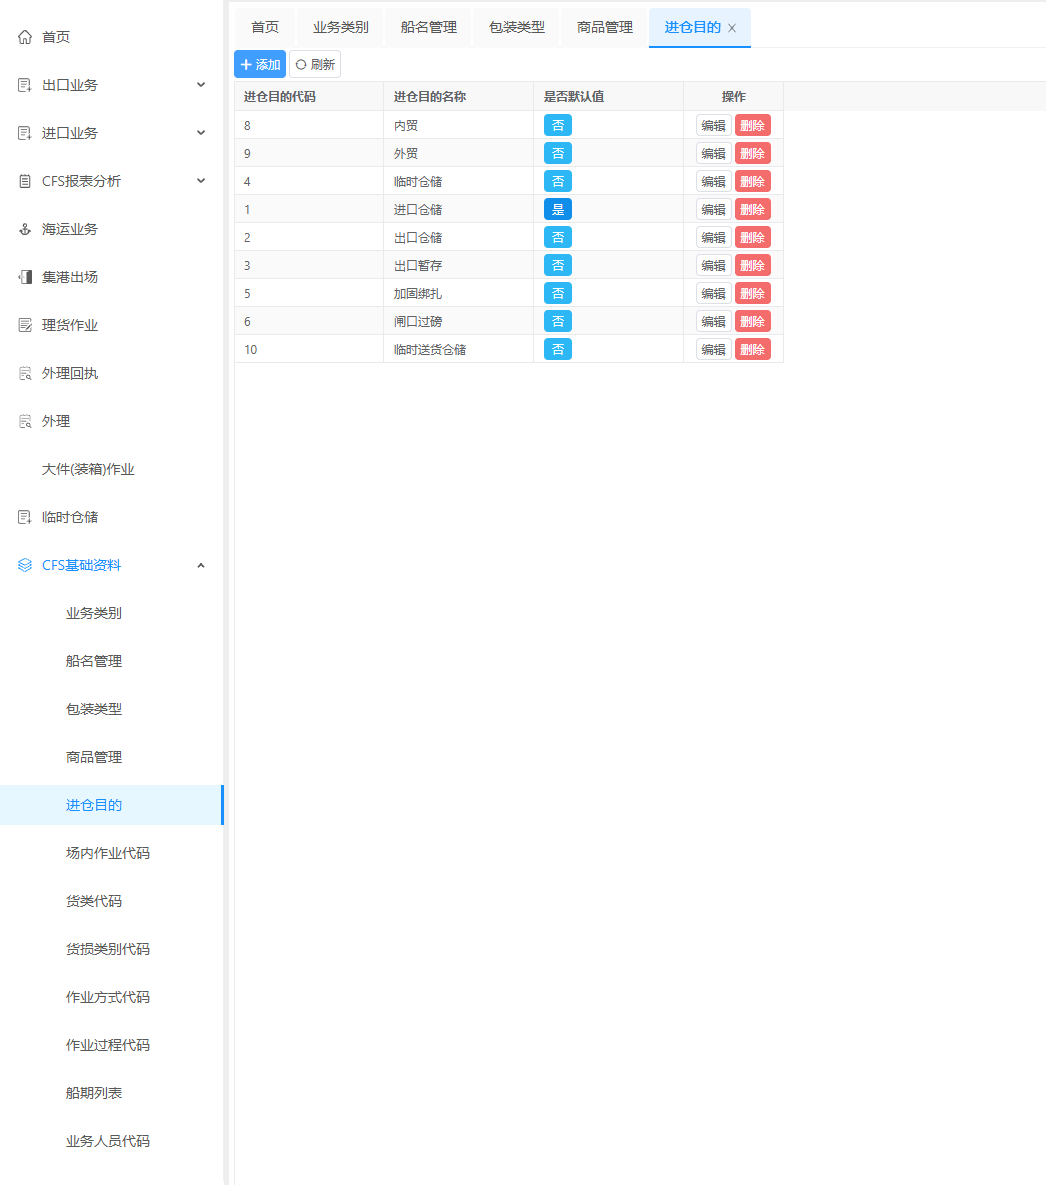Click the 添加 button

pos(260,64)
